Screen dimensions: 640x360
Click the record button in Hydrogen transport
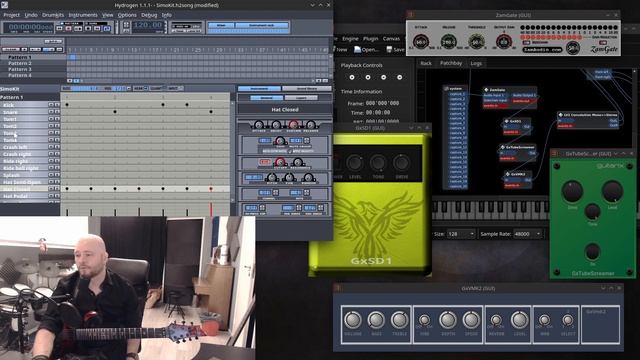69,29
